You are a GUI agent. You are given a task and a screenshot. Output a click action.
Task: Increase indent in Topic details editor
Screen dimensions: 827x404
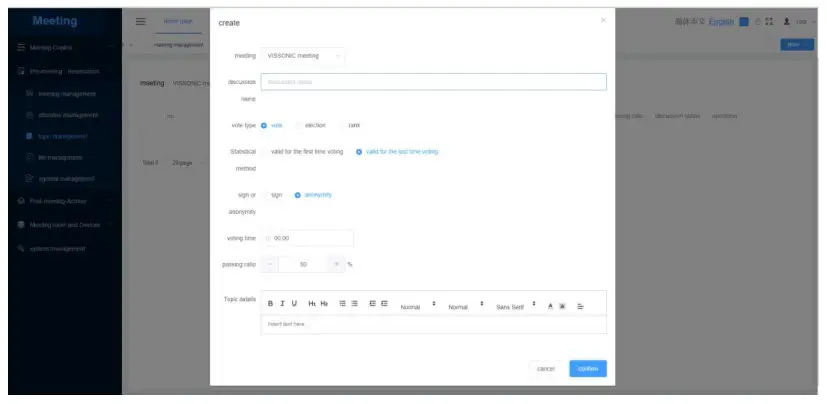[384, 304]
